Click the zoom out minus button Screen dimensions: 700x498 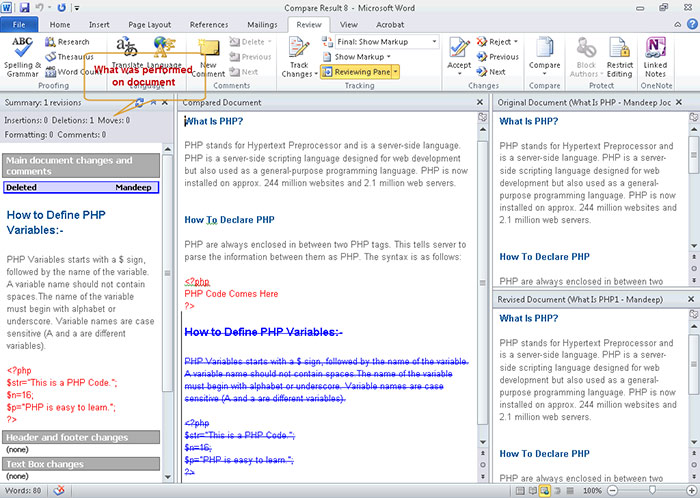click(613, 491)
